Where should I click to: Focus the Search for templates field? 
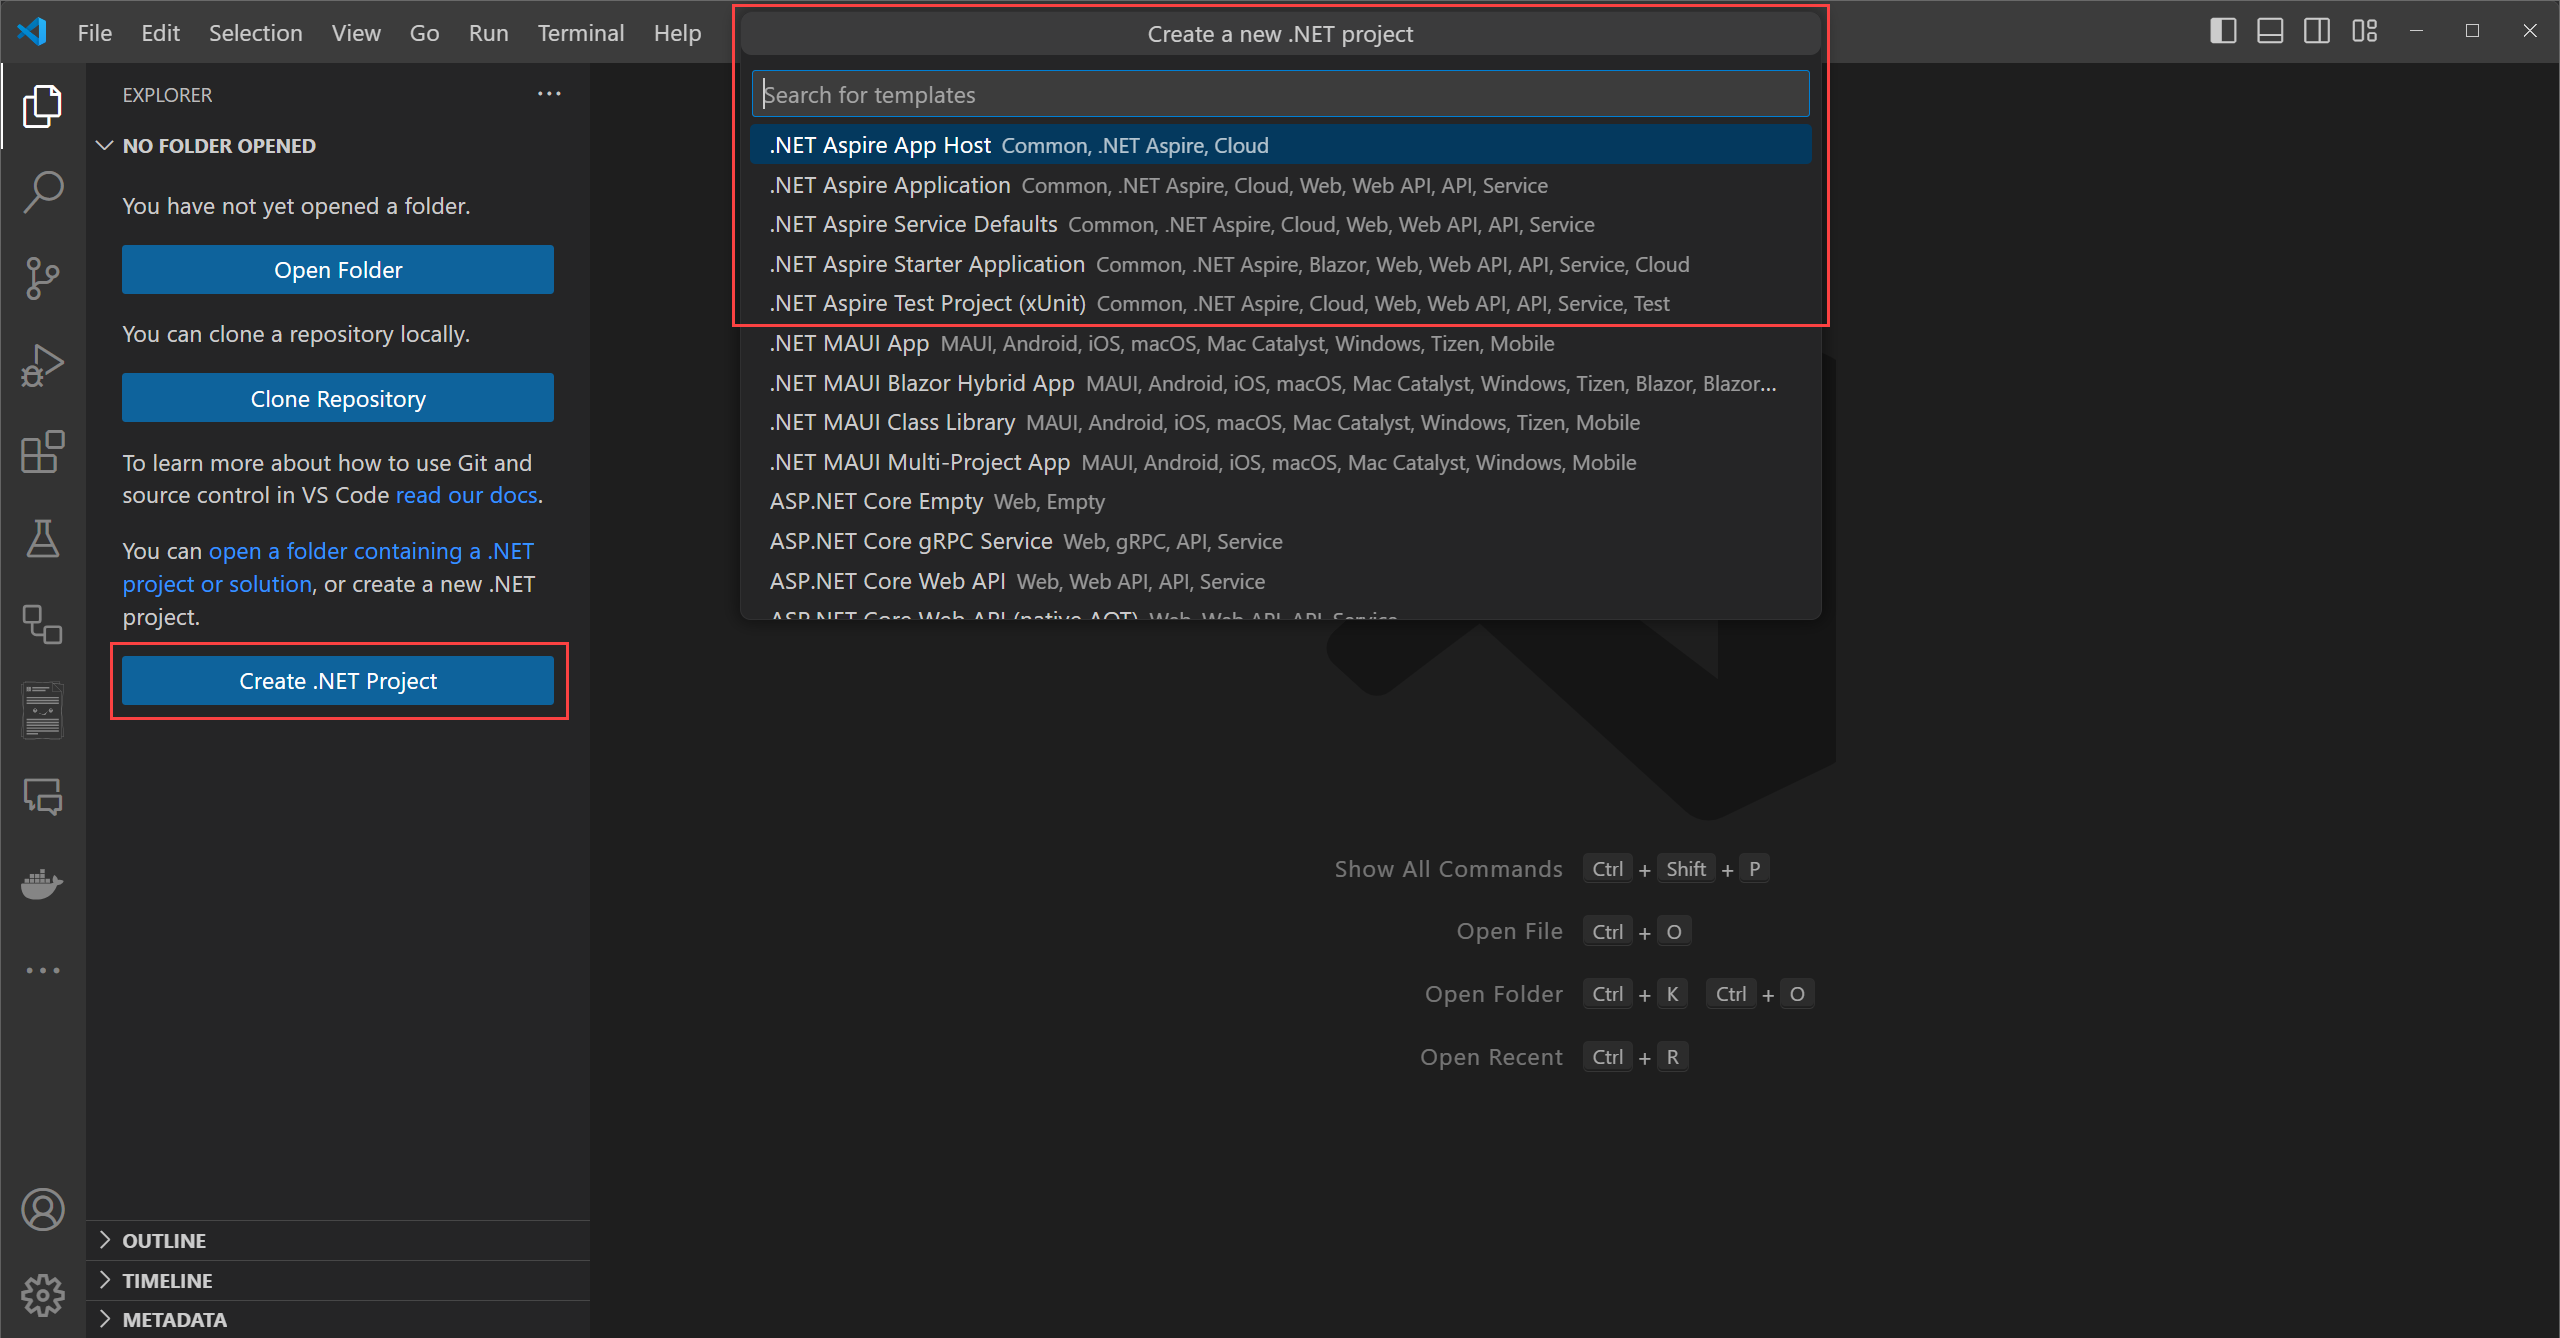point(1280,95)
